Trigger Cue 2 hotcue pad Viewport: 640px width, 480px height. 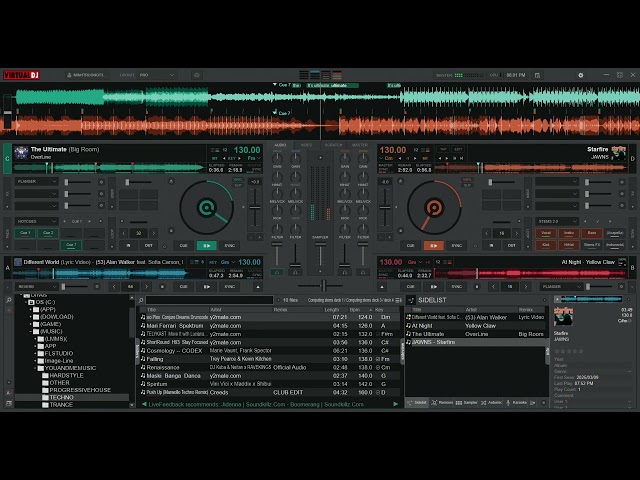click(x=48, y=233)
